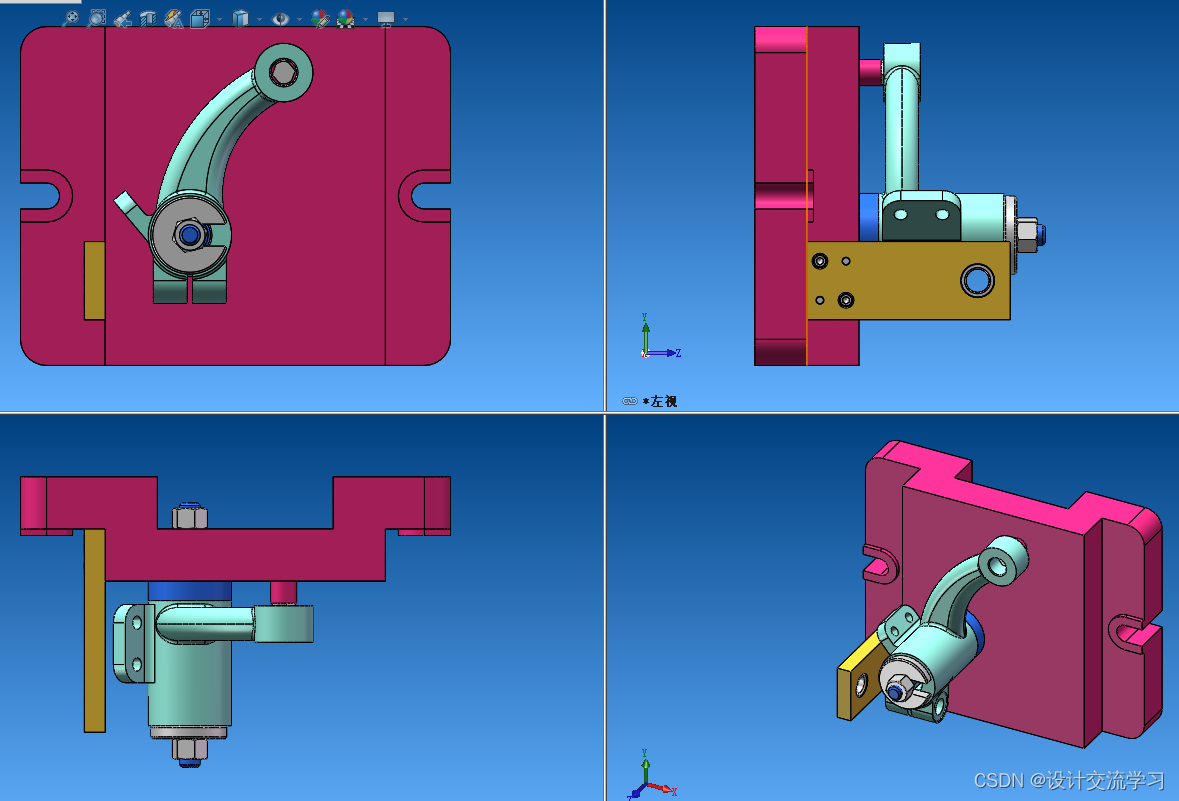Expand the View Settings dropdown arrow
This screenshot has width=1179, height=801.
[x=405, y=20]
